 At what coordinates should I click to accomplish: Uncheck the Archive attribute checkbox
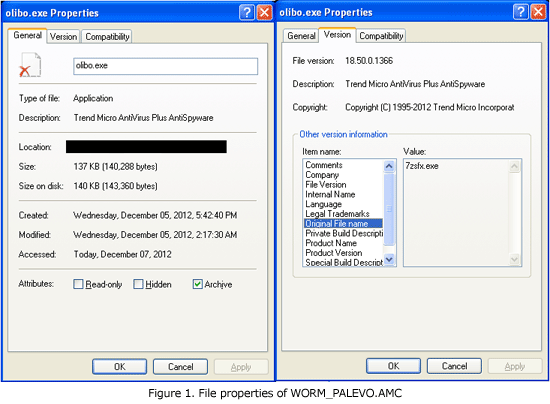[197, 284]
